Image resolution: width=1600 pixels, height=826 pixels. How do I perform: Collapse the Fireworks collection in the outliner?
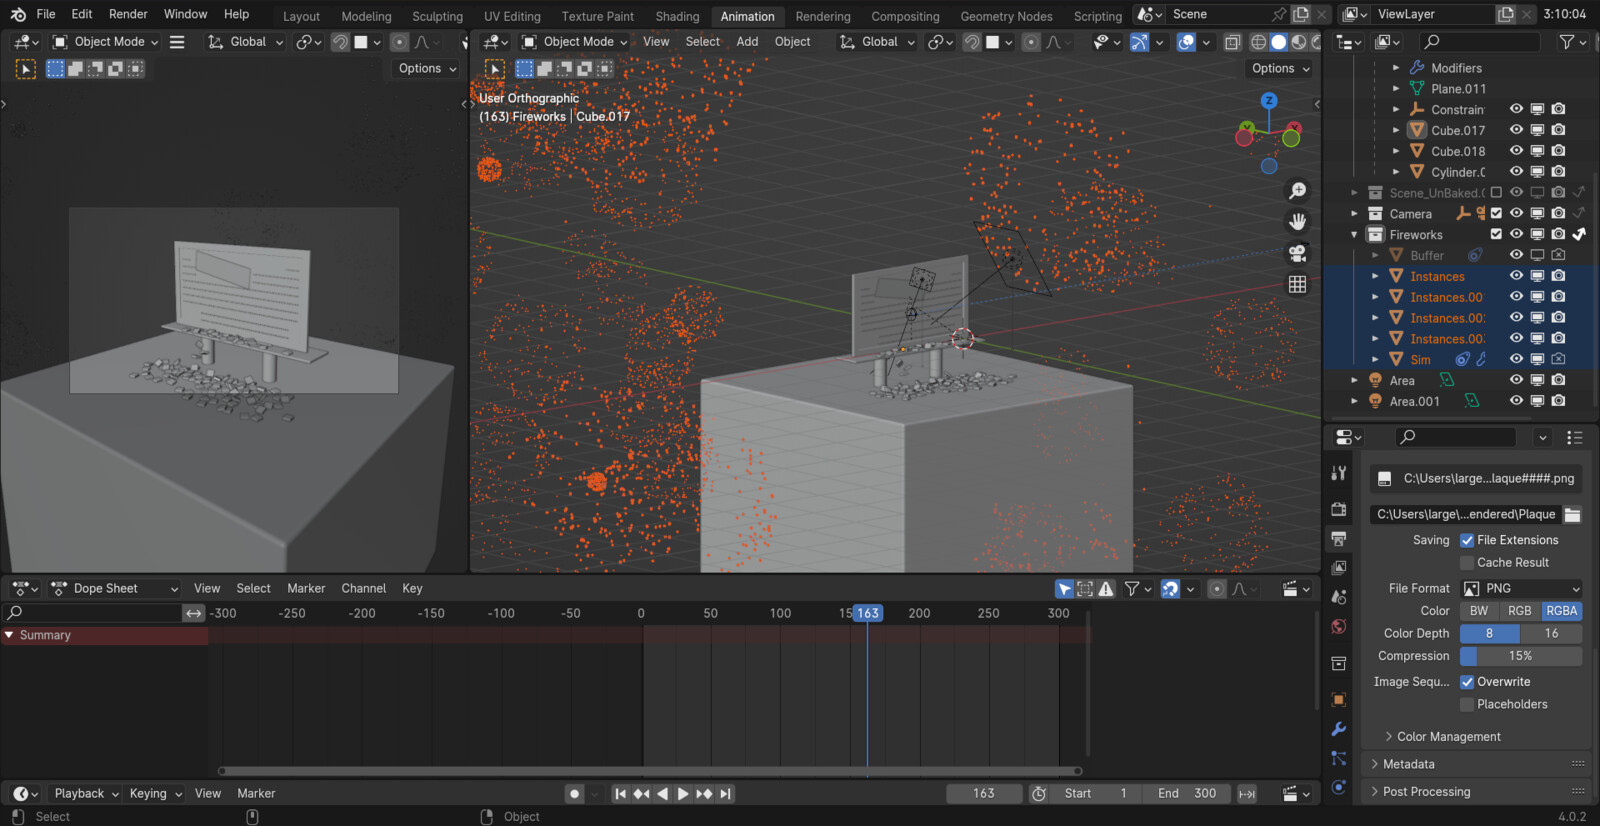coord(1354,235)
